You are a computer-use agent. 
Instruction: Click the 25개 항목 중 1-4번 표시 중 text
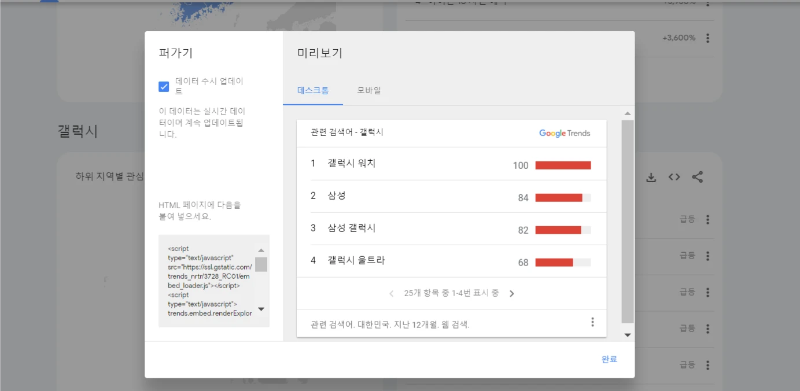tap(451, 294)
